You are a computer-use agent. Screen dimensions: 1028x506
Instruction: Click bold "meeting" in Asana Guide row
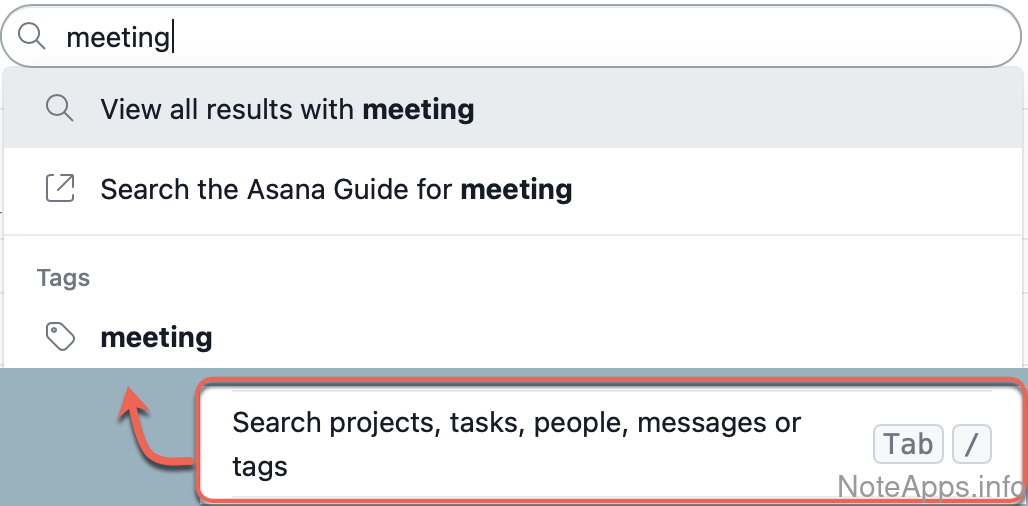[x=516, y=189]
